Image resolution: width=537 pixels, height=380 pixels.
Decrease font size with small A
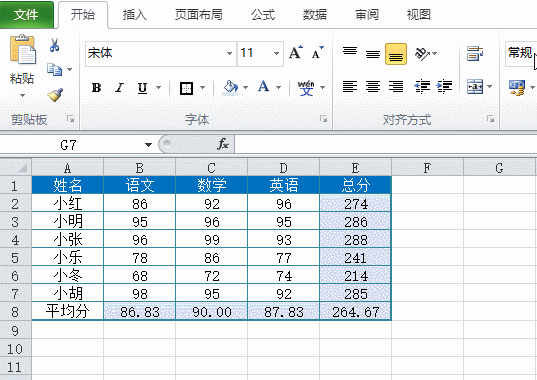[x=317, y=53]
